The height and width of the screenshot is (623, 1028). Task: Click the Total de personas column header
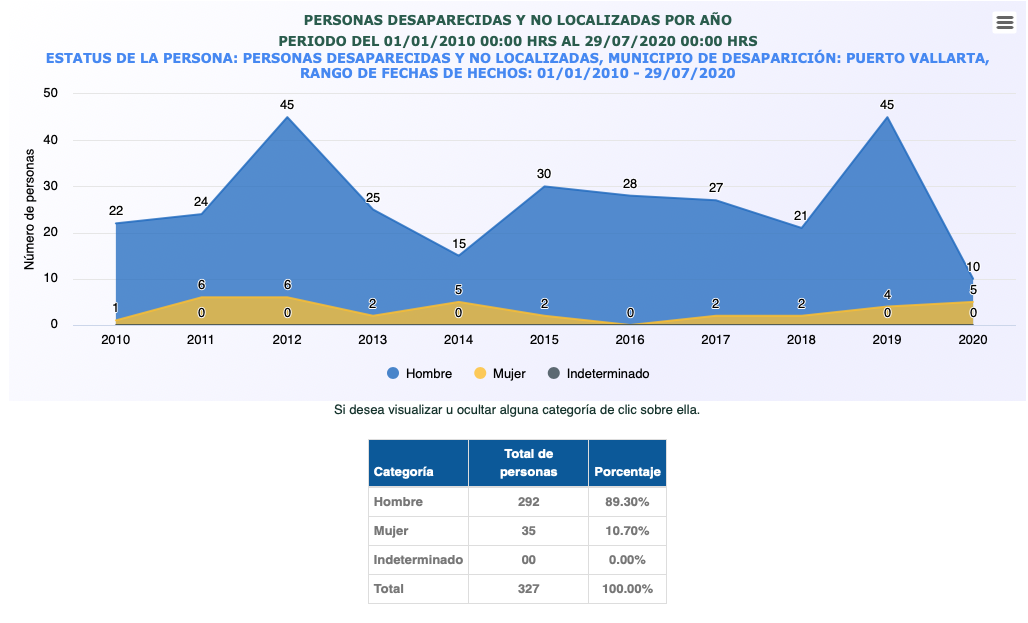coord(528,463)
